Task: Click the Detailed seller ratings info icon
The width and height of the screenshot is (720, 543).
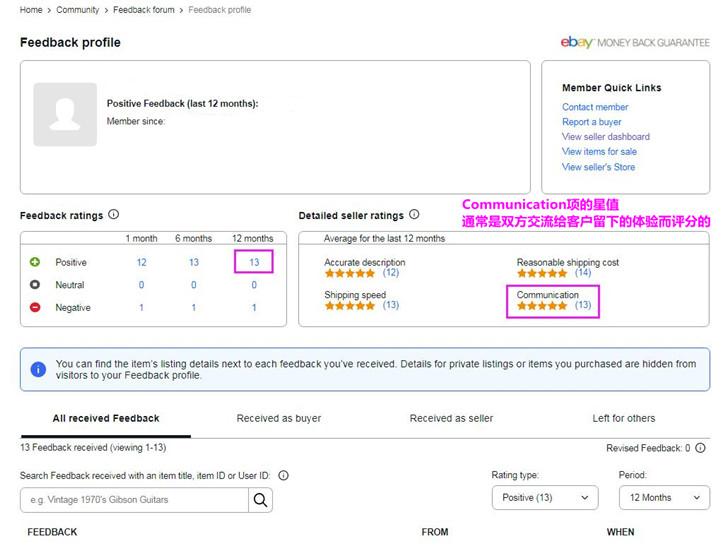Action: tap(414, 215)
